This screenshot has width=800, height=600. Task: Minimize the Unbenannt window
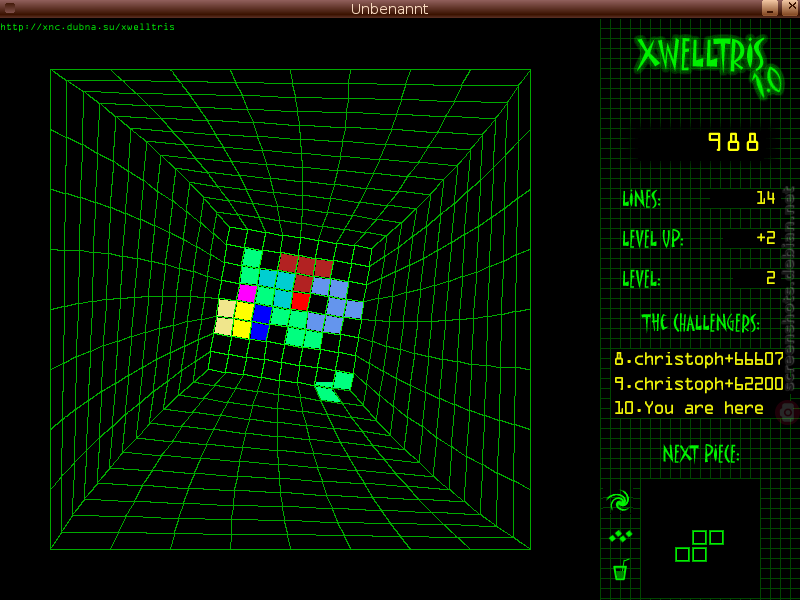coord(769,8)
